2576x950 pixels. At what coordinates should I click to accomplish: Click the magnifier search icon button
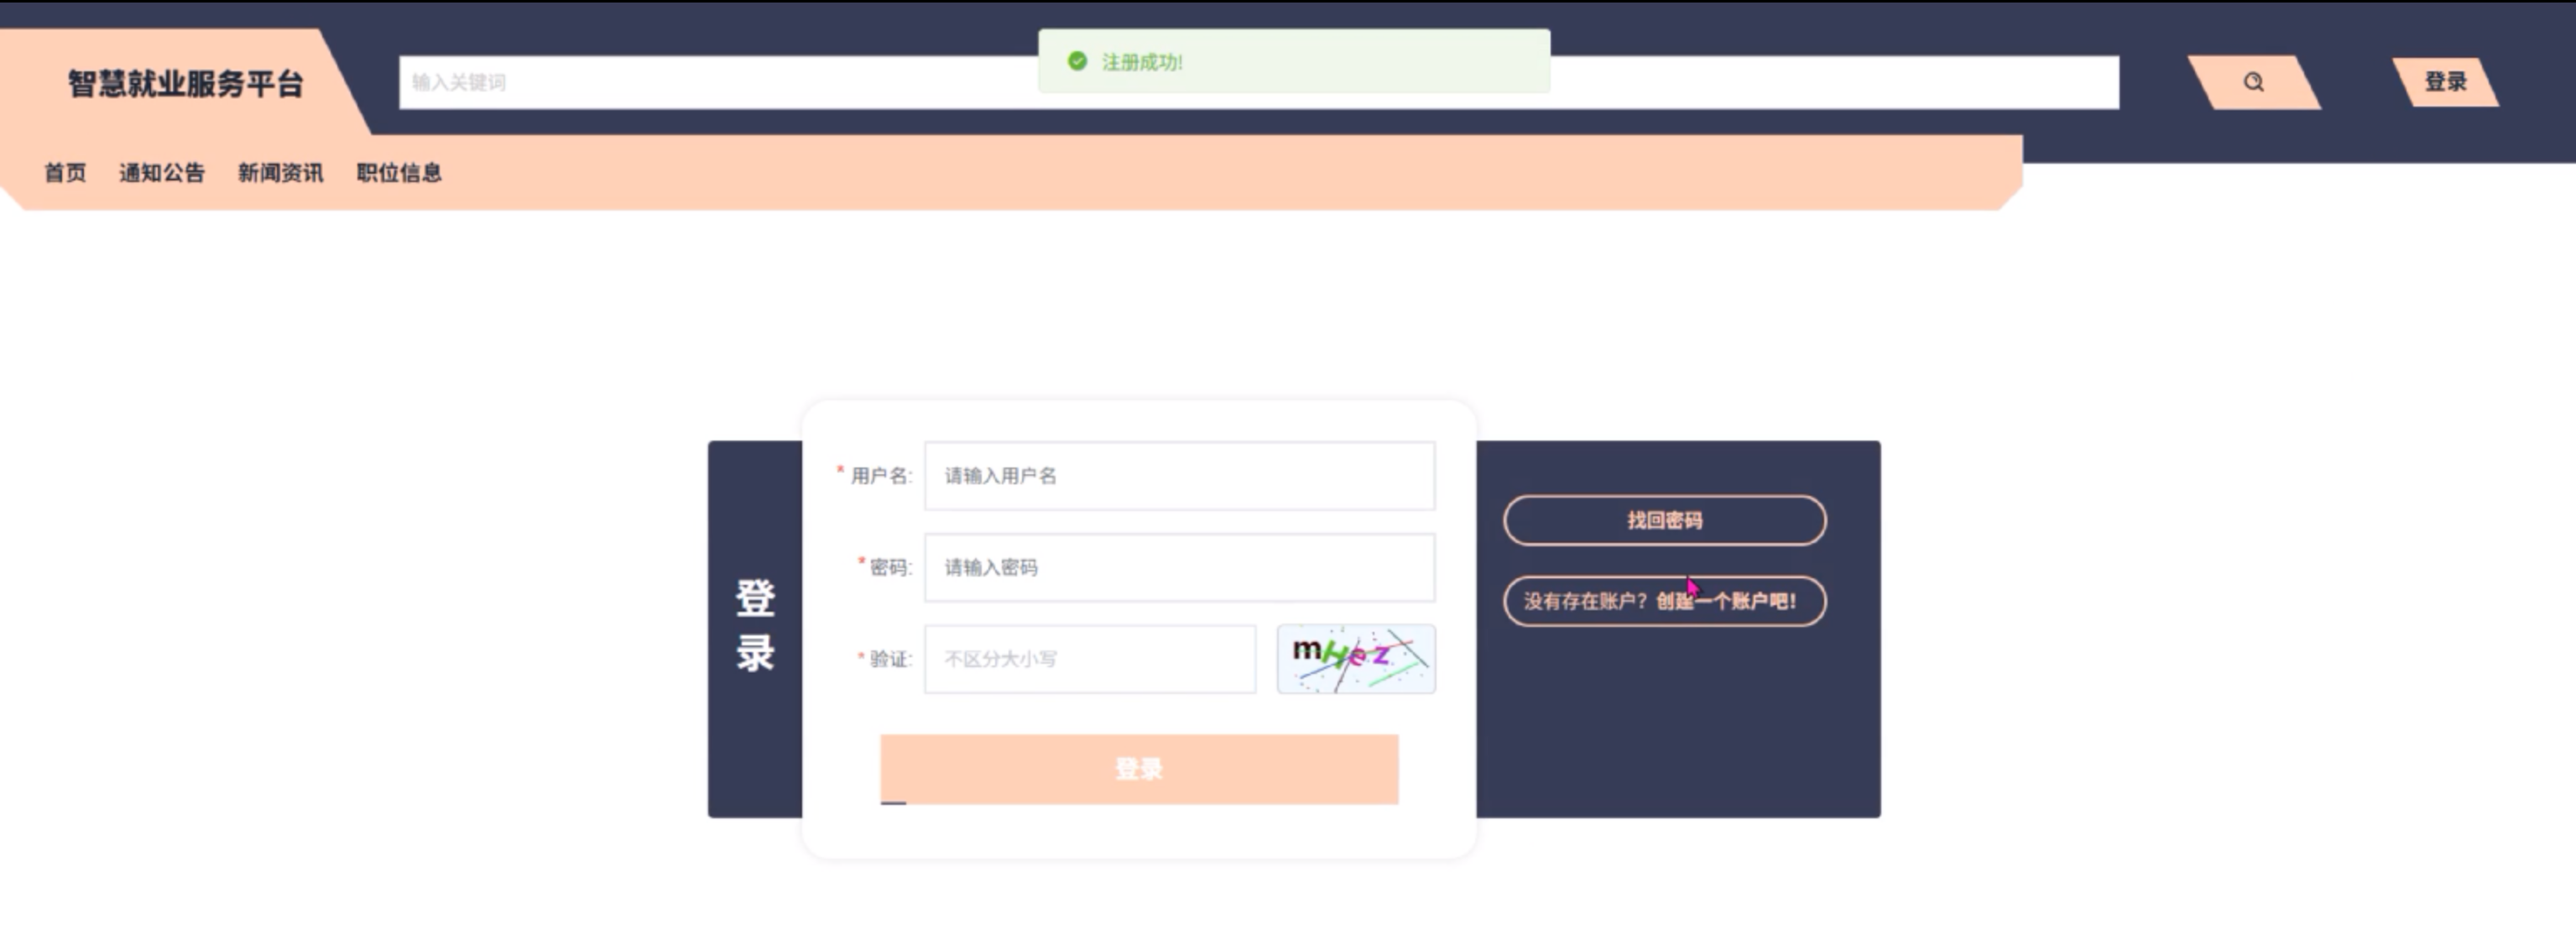tap(2253, 82)
